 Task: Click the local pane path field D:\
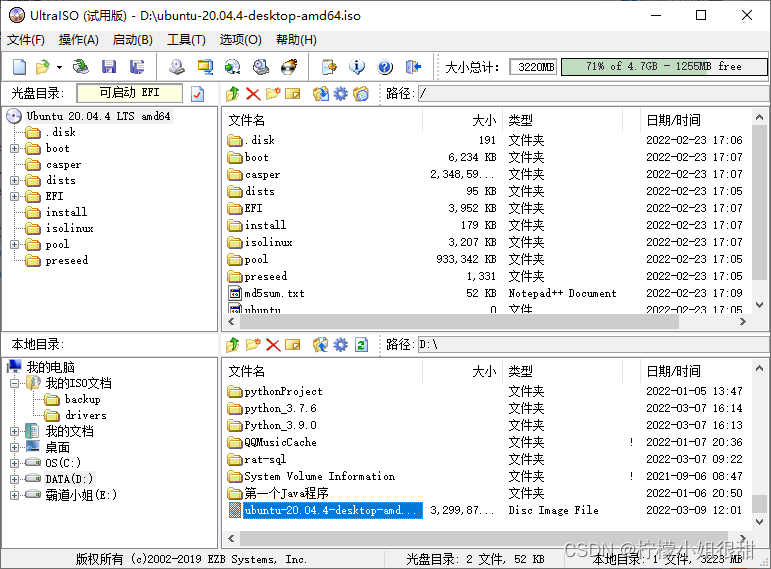click(x=593, y=345)
